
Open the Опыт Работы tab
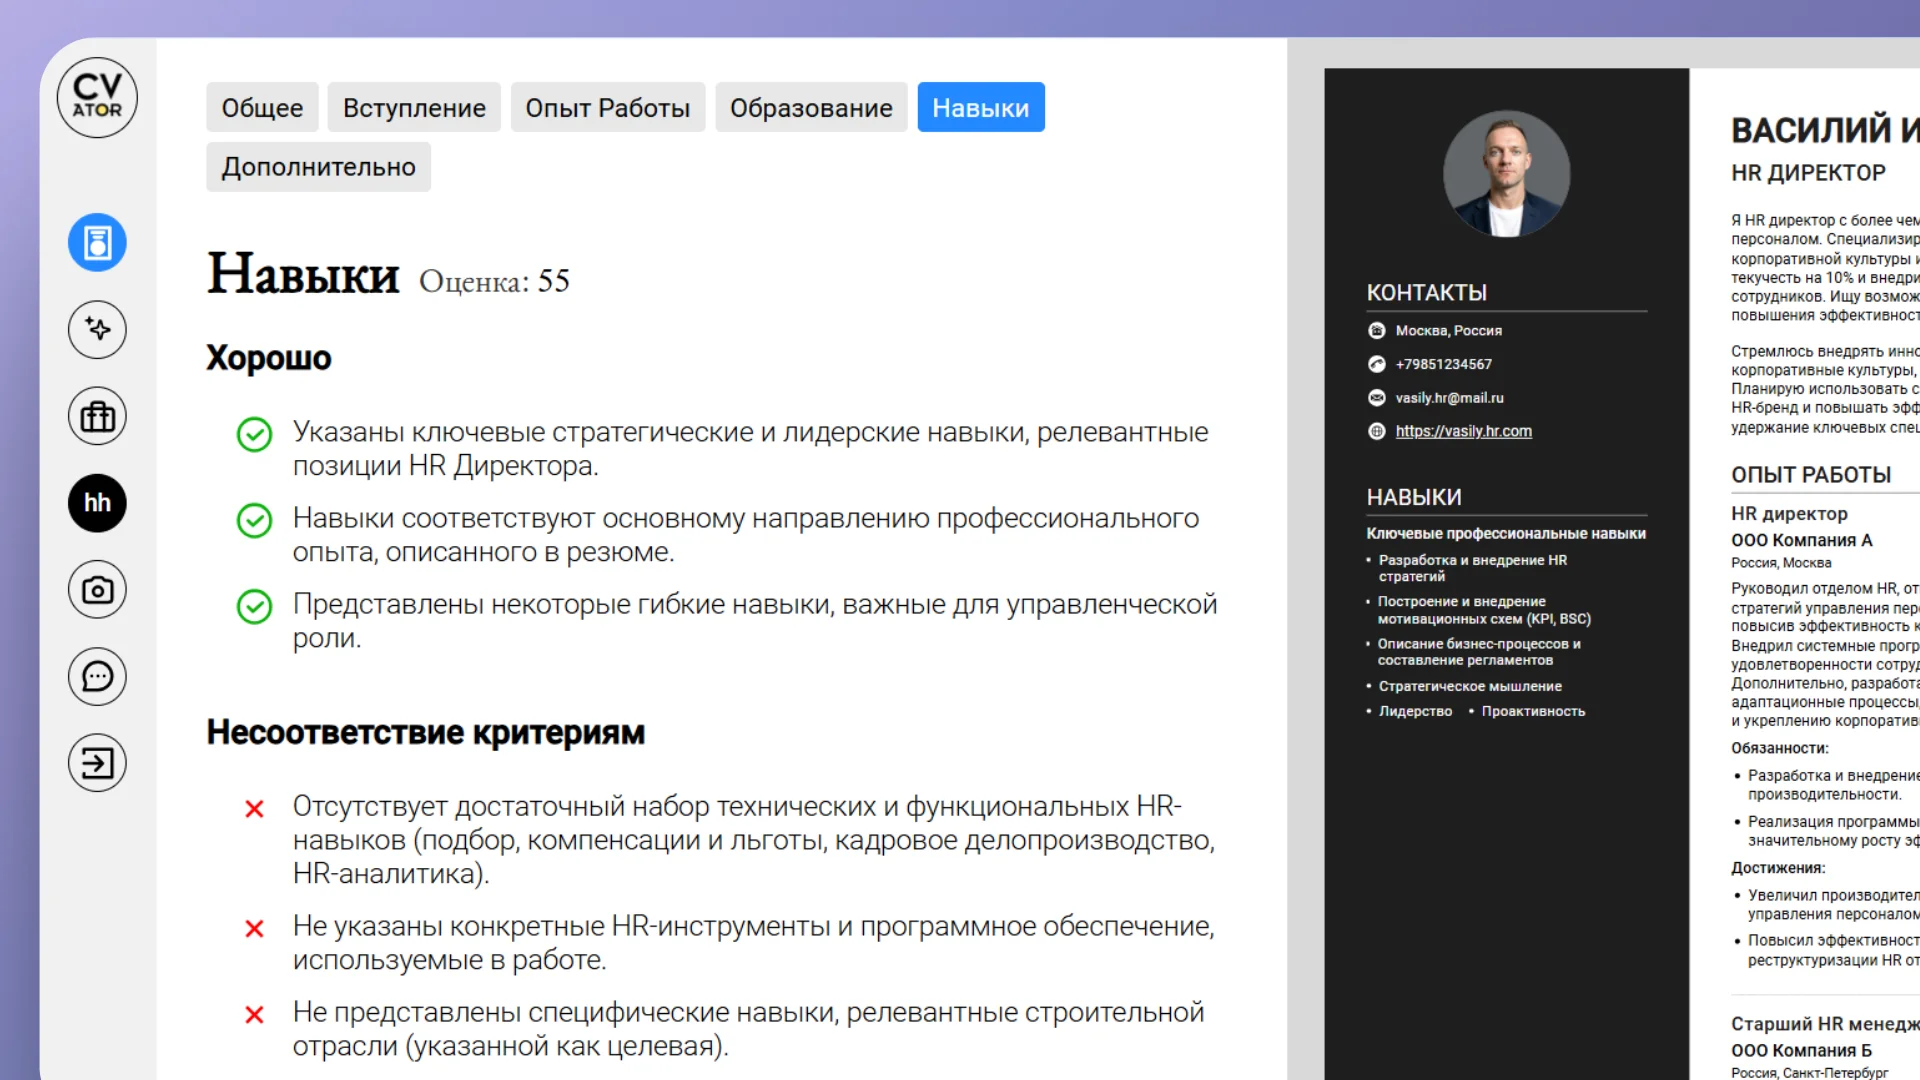(x=608, y=107)
